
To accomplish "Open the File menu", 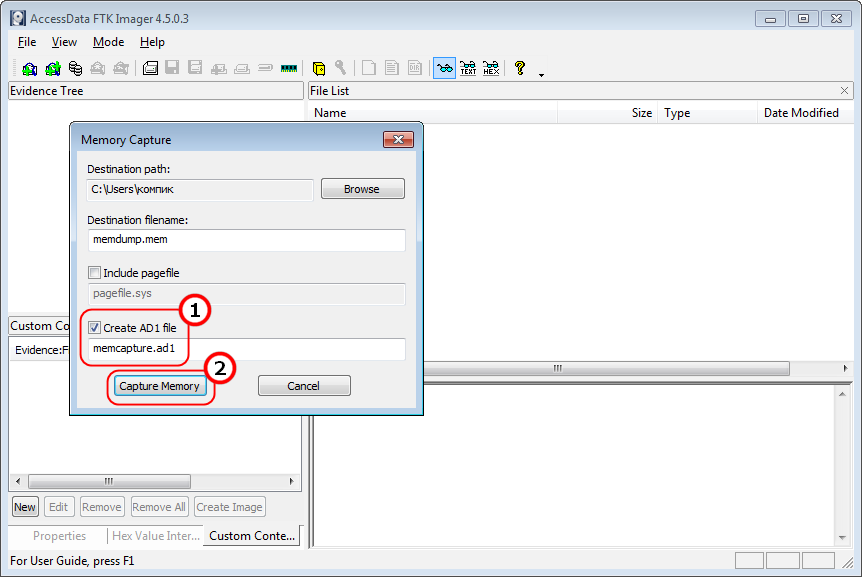I will point(26,42).
